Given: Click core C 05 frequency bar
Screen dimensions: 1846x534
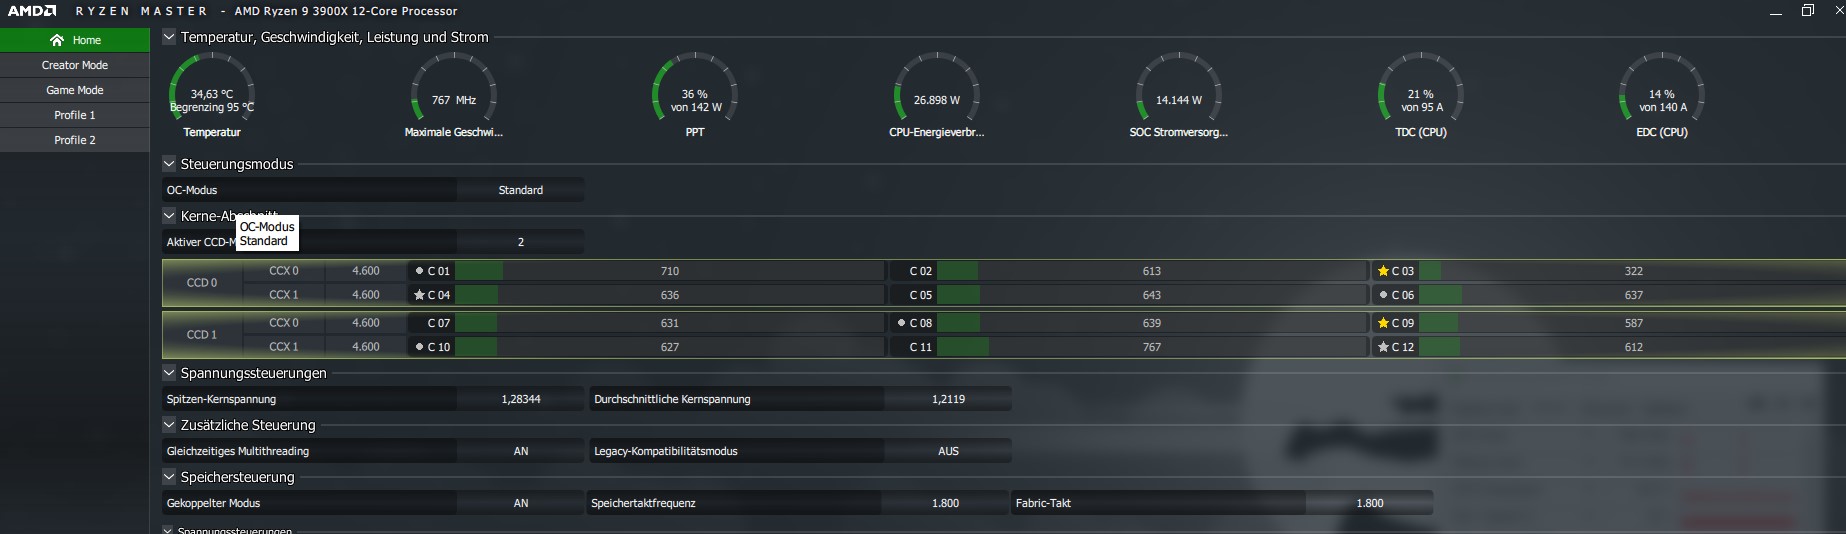Looking at the screenshot, I should click(1151, 295).
